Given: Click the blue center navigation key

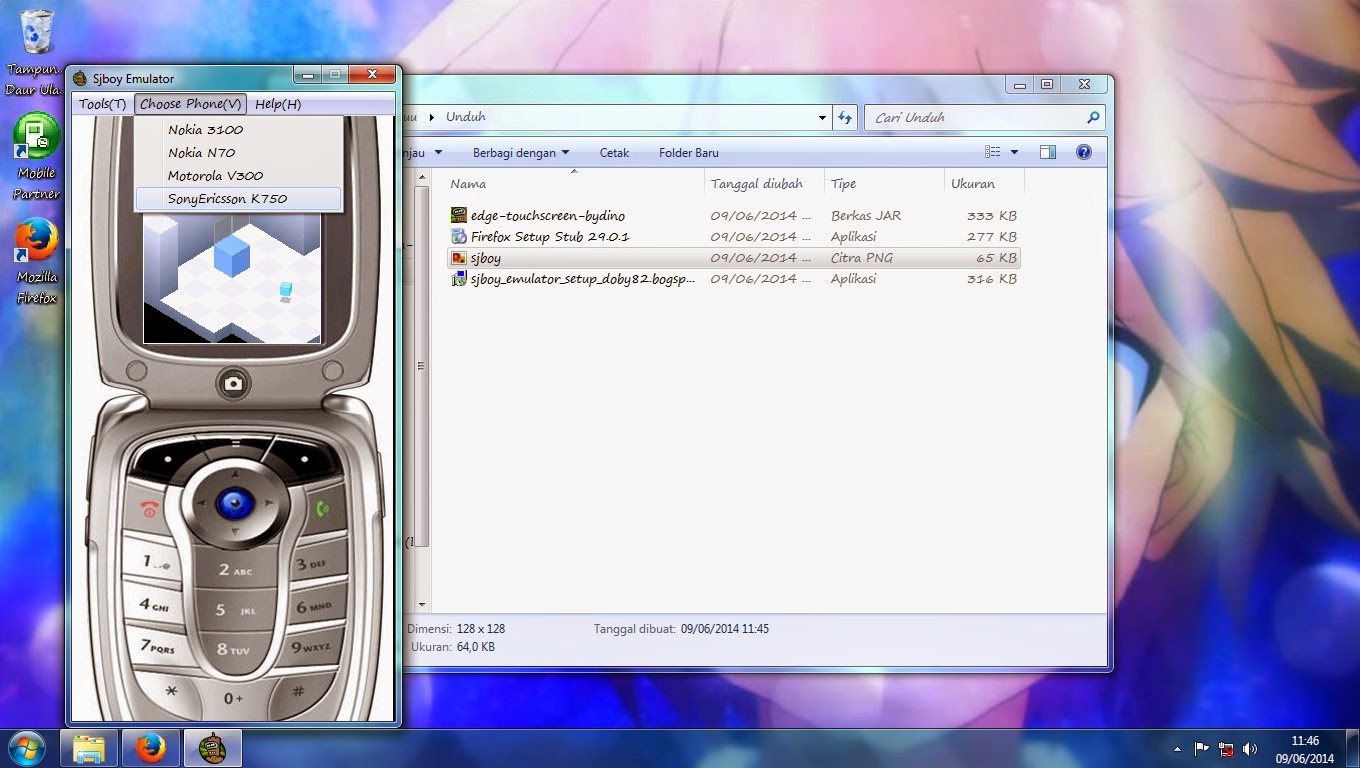Looking at the screenshot, I should click(x=235, y=503).
